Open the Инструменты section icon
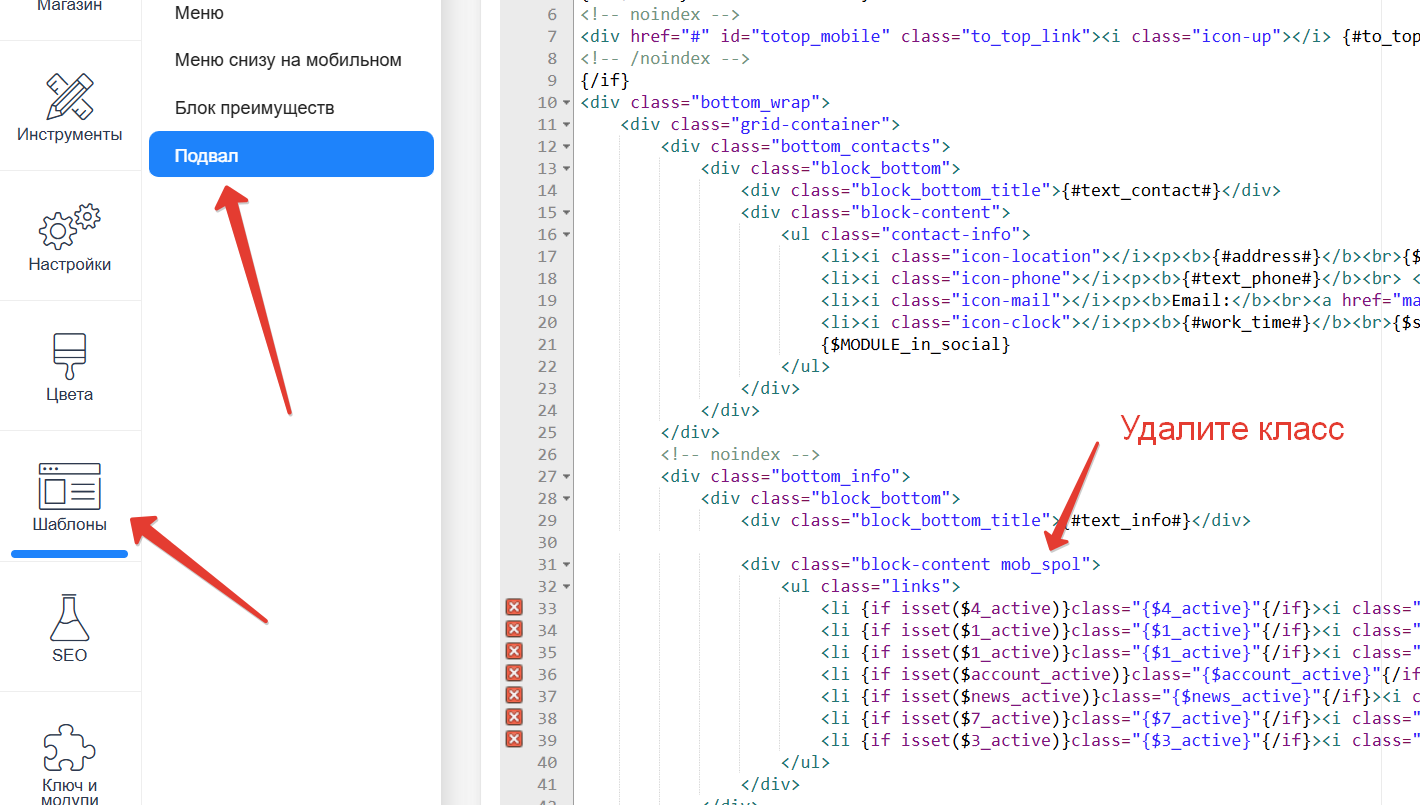The width and height of the screenshot is (1420, 805). click(x=70, y=97)
